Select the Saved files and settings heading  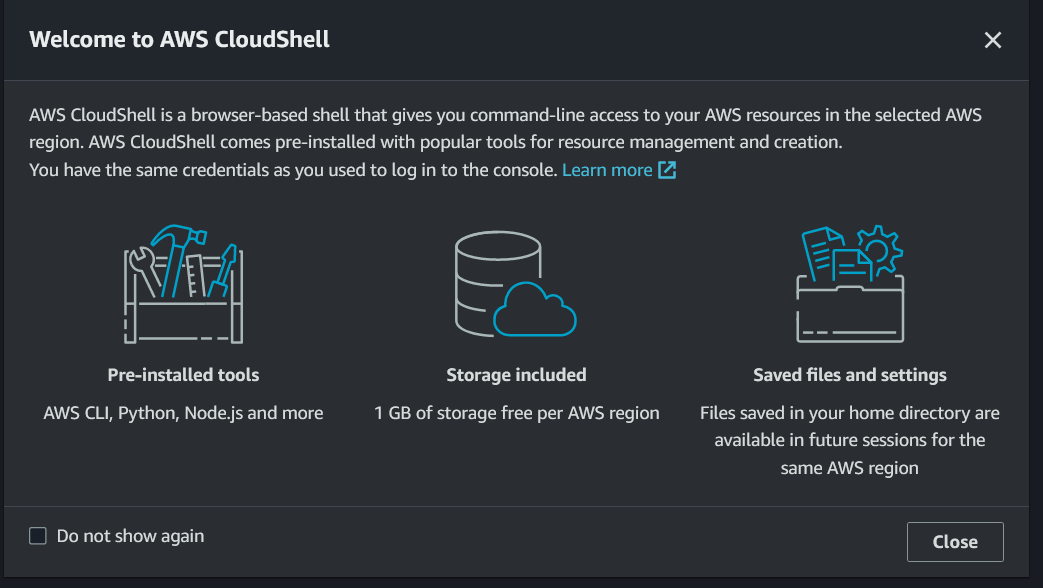(x=850, y=375)
